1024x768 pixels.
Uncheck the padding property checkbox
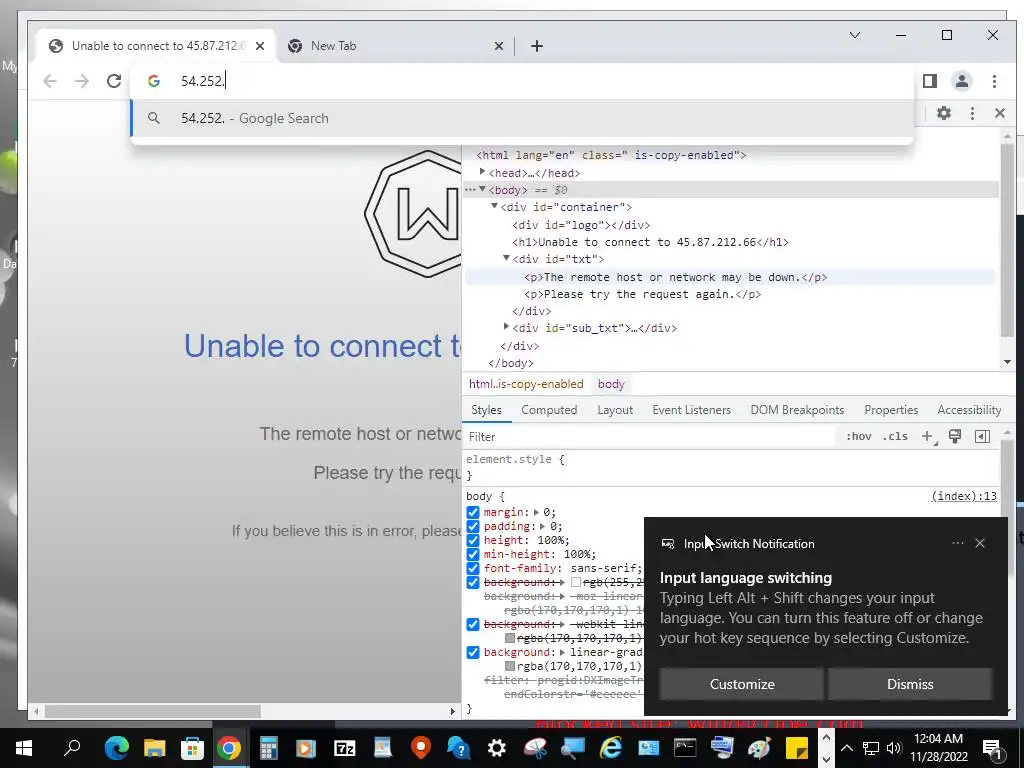tap(473, 526)
